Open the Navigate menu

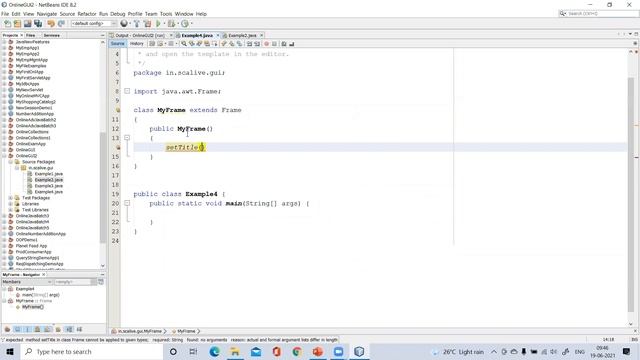coord(47,14)
